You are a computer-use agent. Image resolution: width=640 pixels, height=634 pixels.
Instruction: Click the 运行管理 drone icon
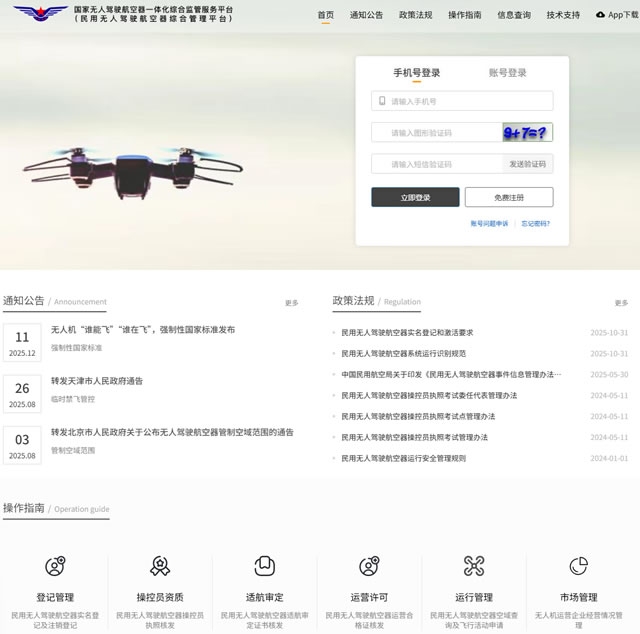[474, 566]
